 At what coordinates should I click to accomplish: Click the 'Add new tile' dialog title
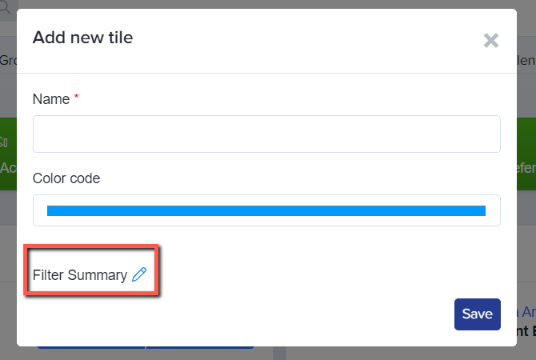tap(83, 37)
